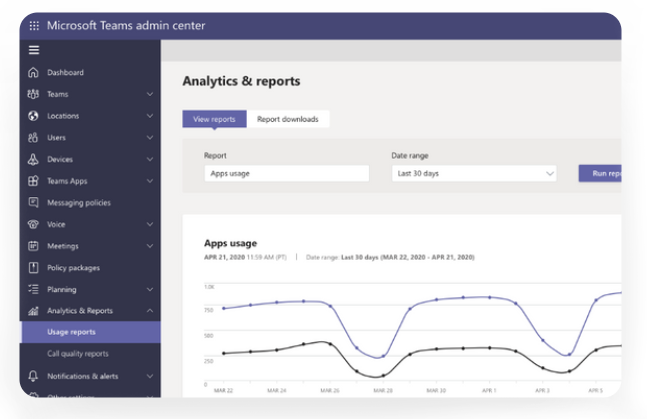Screen dimensions: 647x419
Task: Click the MAR 30 axis label
Action: coord(436,390)
